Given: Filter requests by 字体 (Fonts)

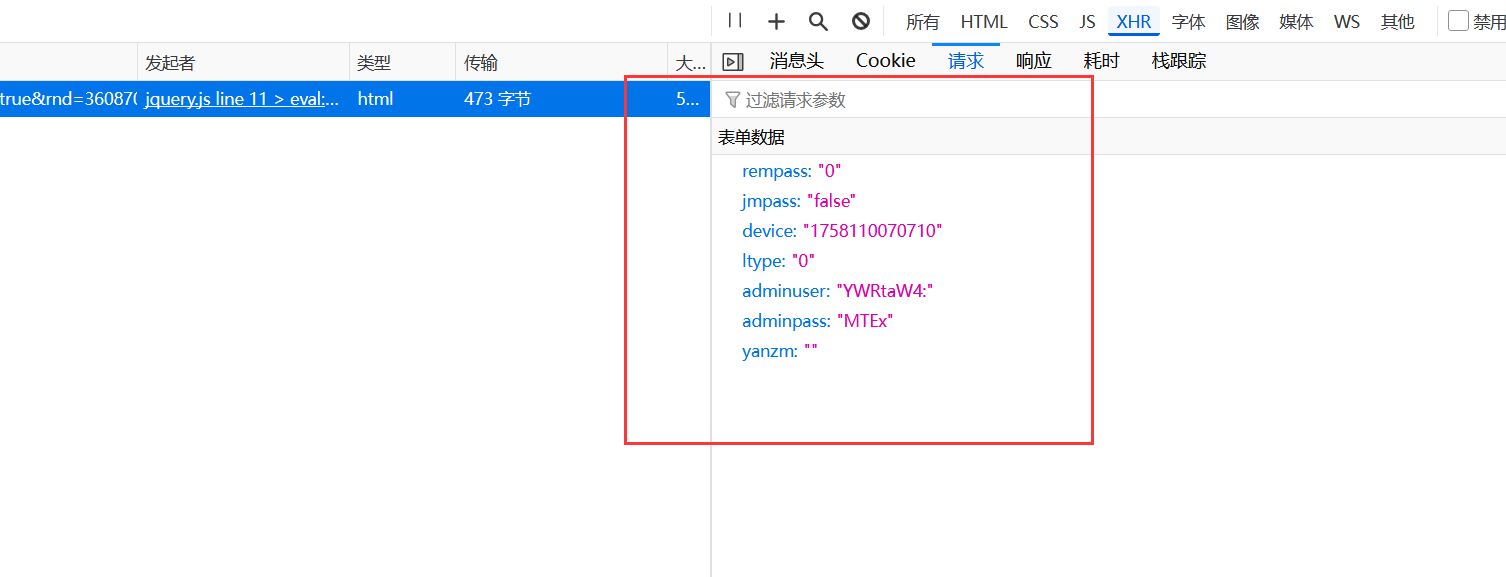Looking at the screenshot, I should (x=1189, y=22).
